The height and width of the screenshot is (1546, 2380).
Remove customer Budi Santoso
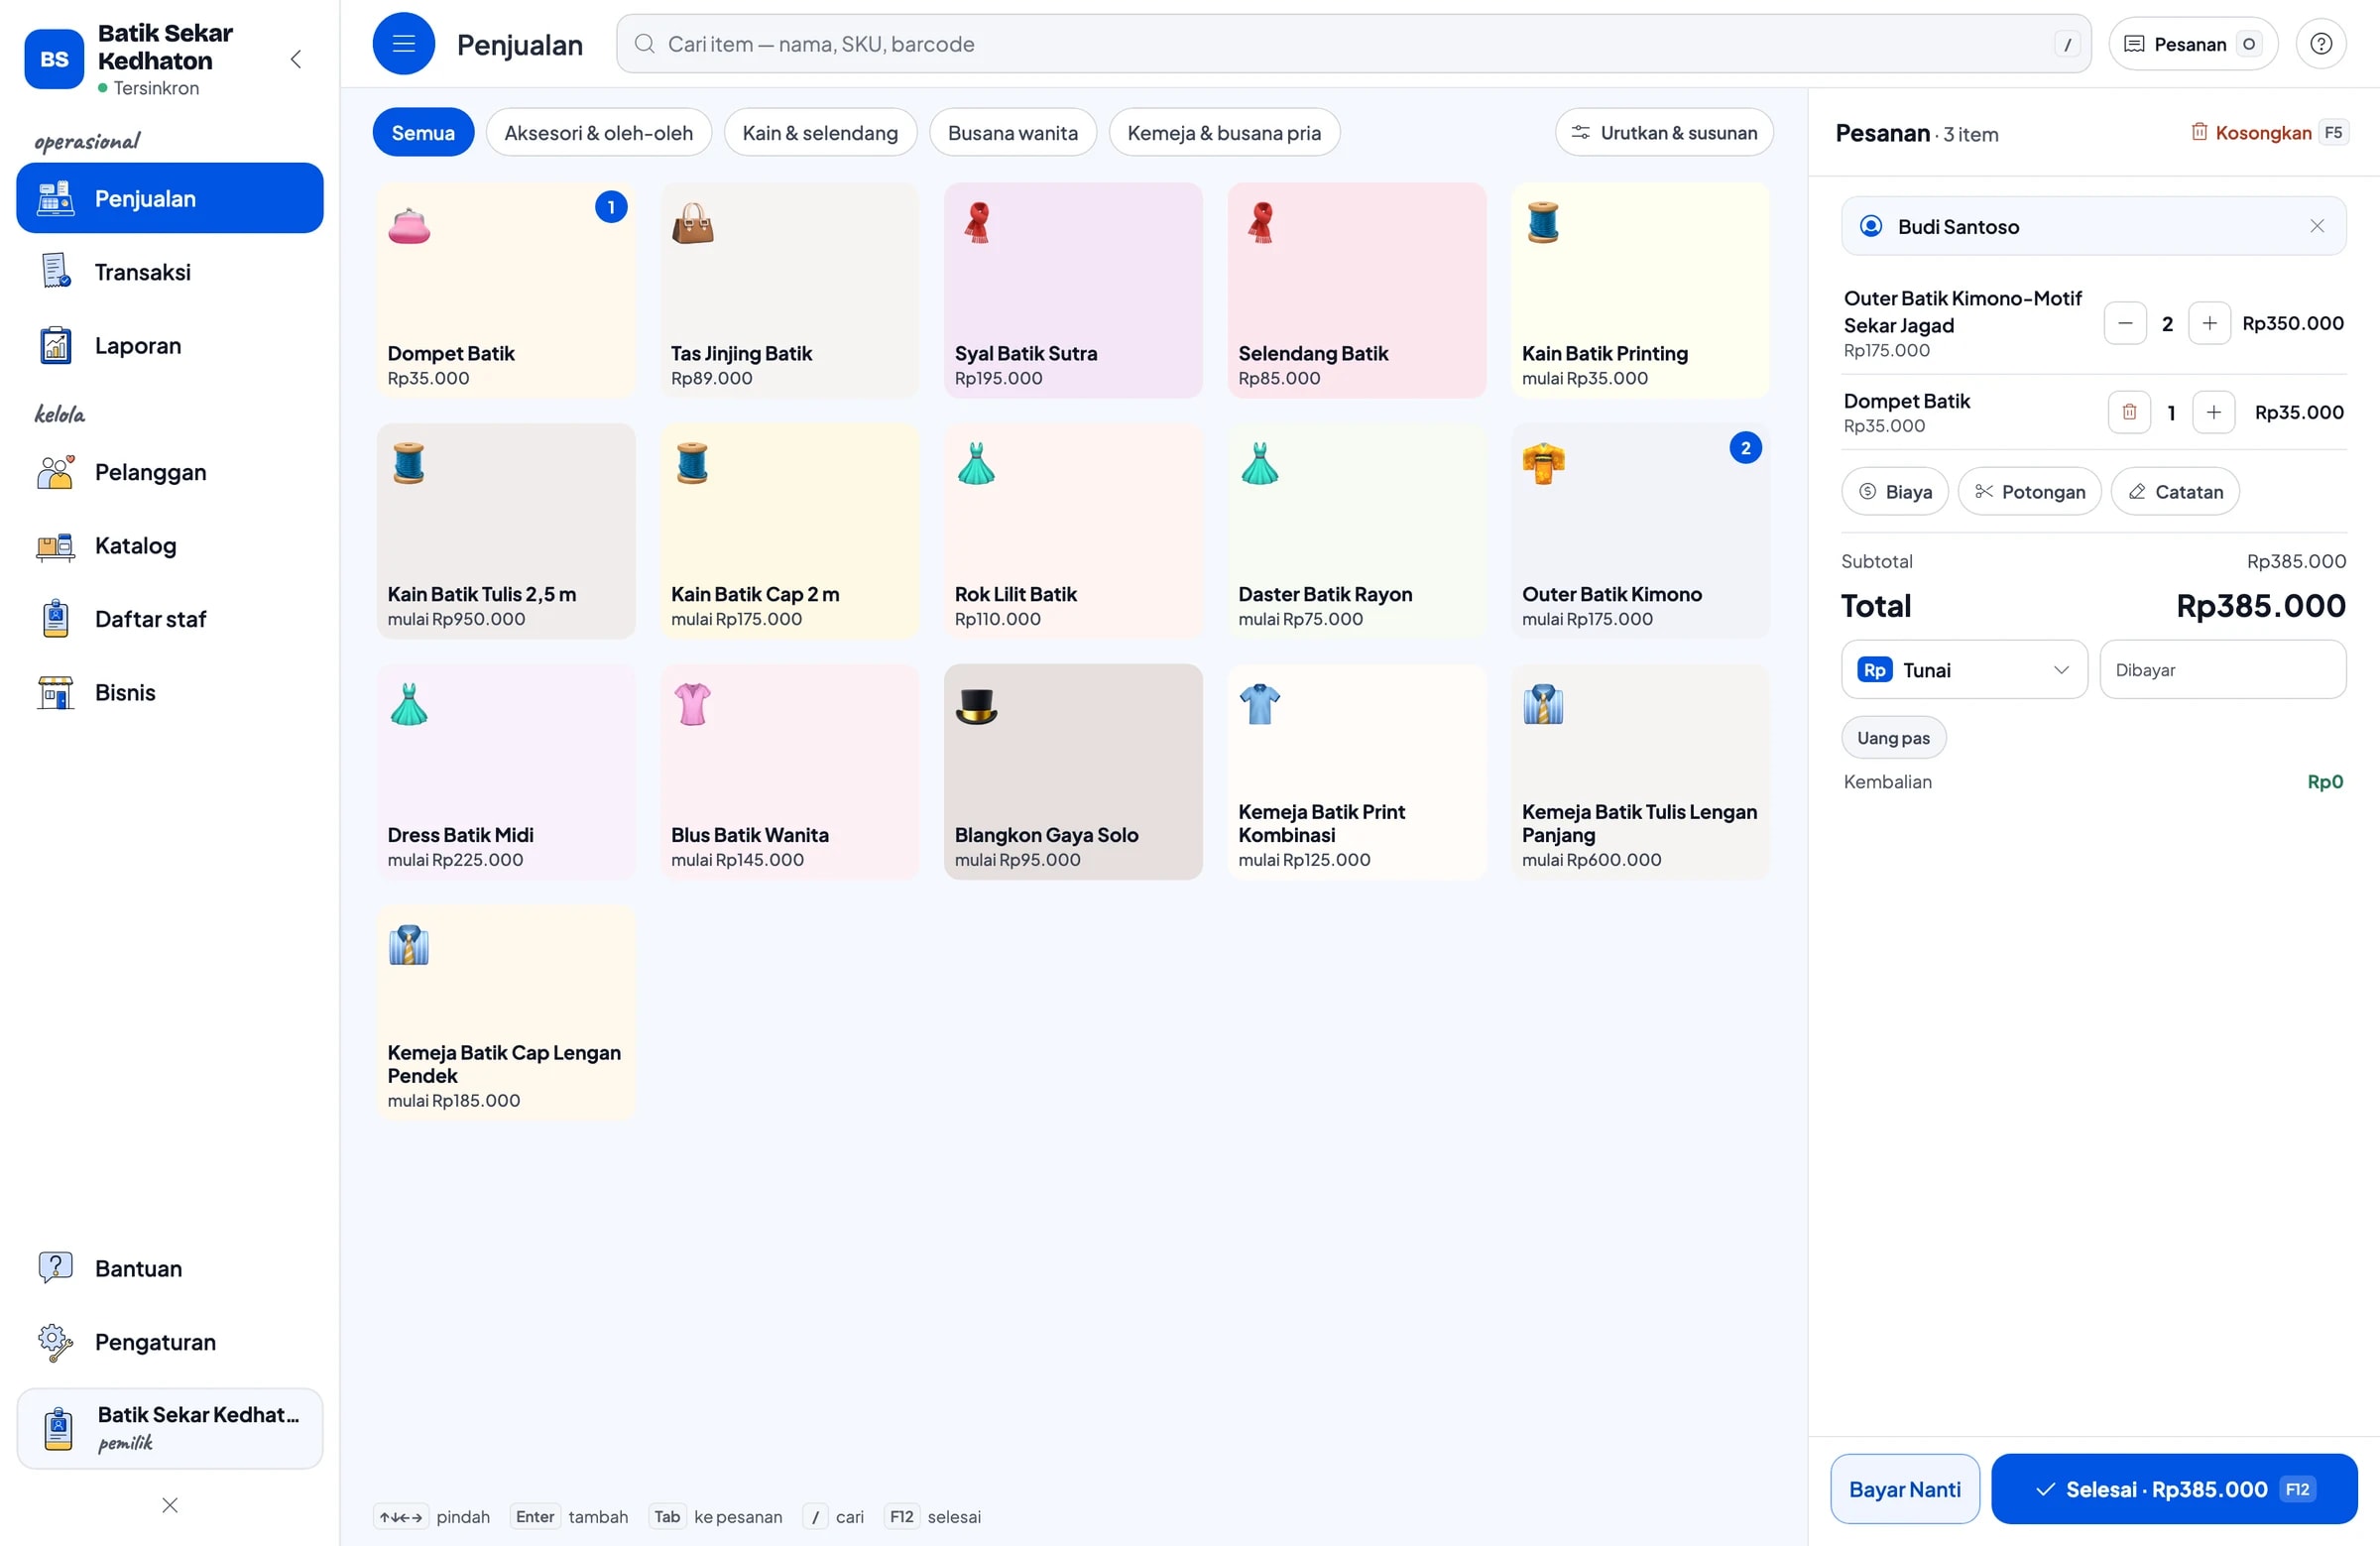click(2316, 226)
